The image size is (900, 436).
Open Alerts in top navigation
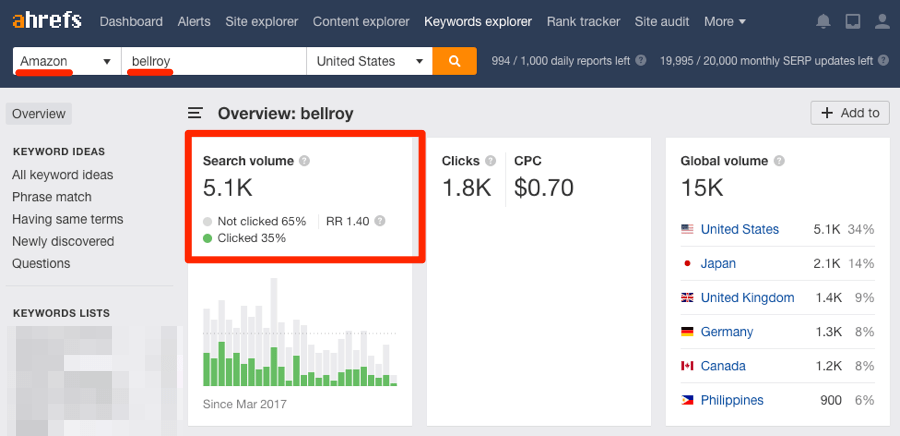point(194,22)
